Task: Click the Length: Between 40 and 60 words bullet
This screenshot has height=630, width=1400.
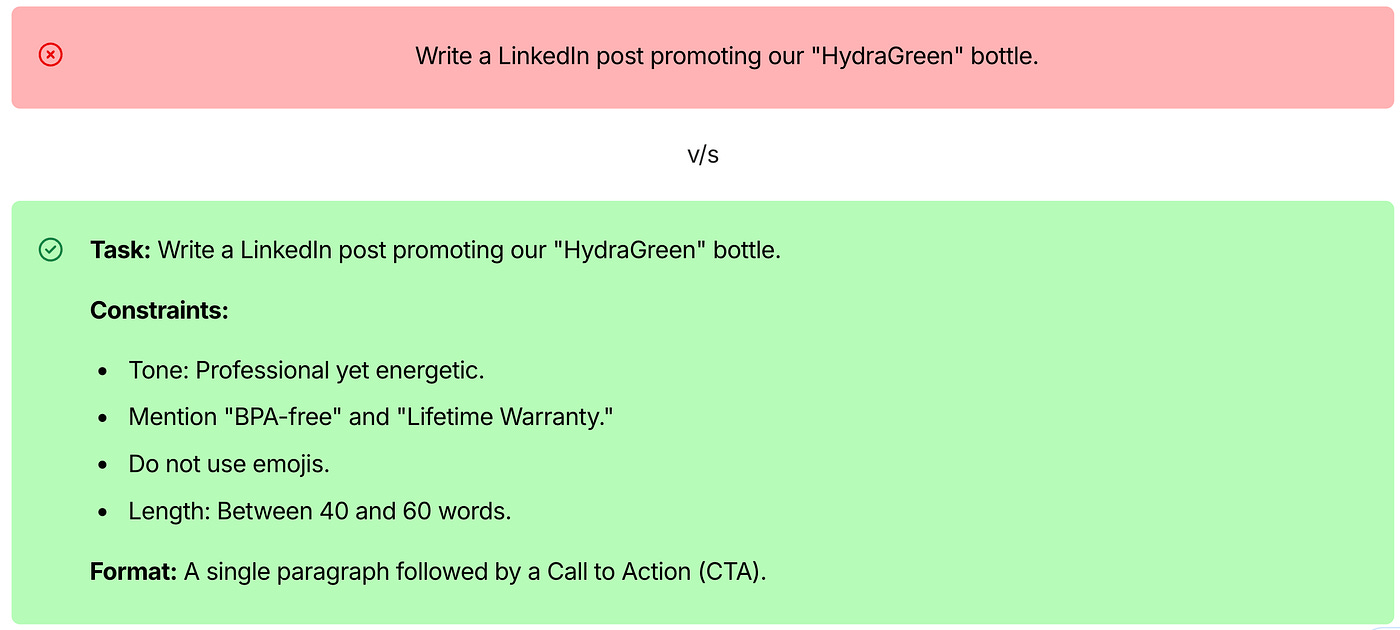Action: pos(320,511)
